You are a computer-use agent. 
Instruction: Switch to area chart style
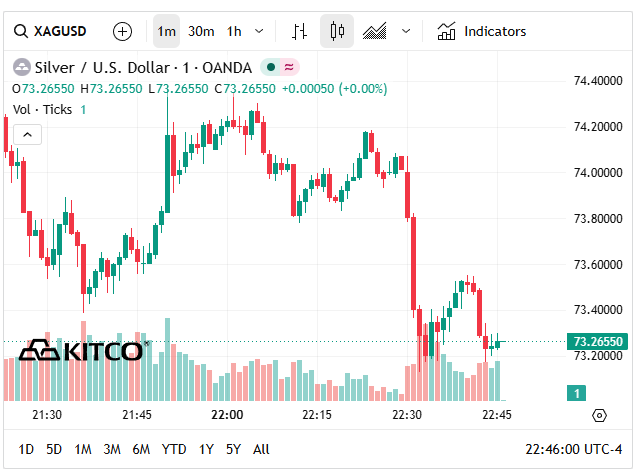tap(374, 31)
